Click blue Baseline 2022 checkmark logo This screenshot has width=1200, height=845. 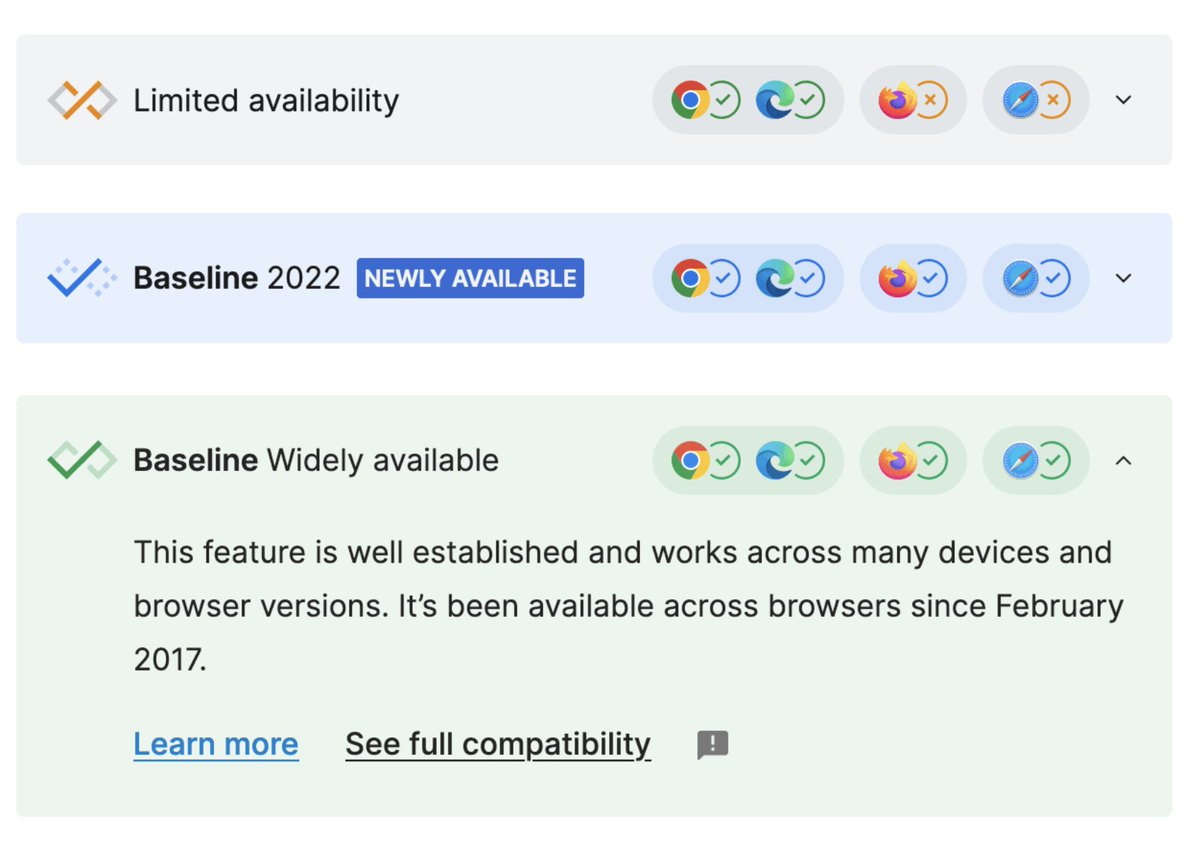[x=82, y=278]
